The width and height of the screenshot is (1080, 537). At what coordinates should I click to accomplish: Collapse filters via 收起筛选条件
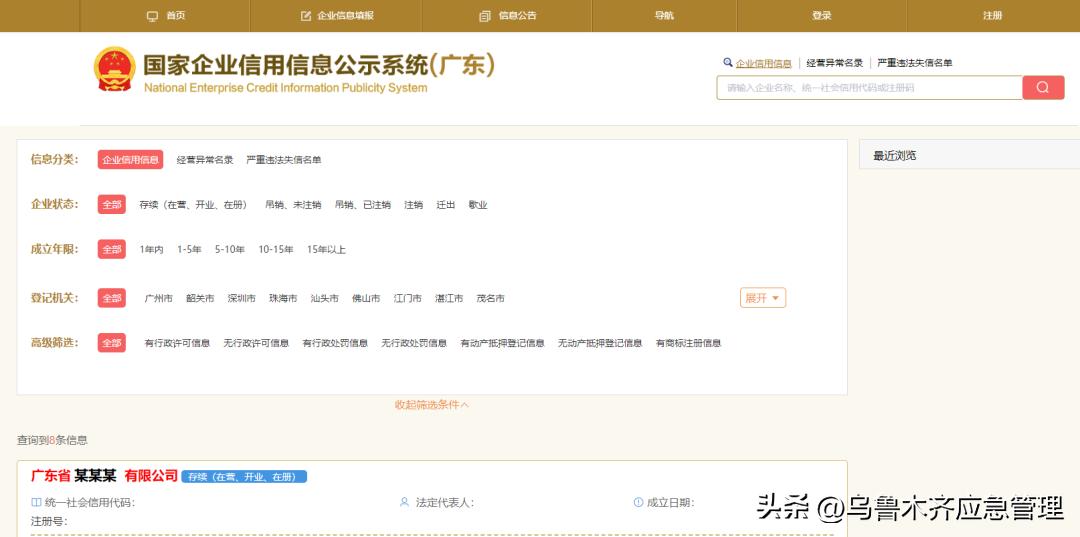pyautogui.click(x=432, y=405)
